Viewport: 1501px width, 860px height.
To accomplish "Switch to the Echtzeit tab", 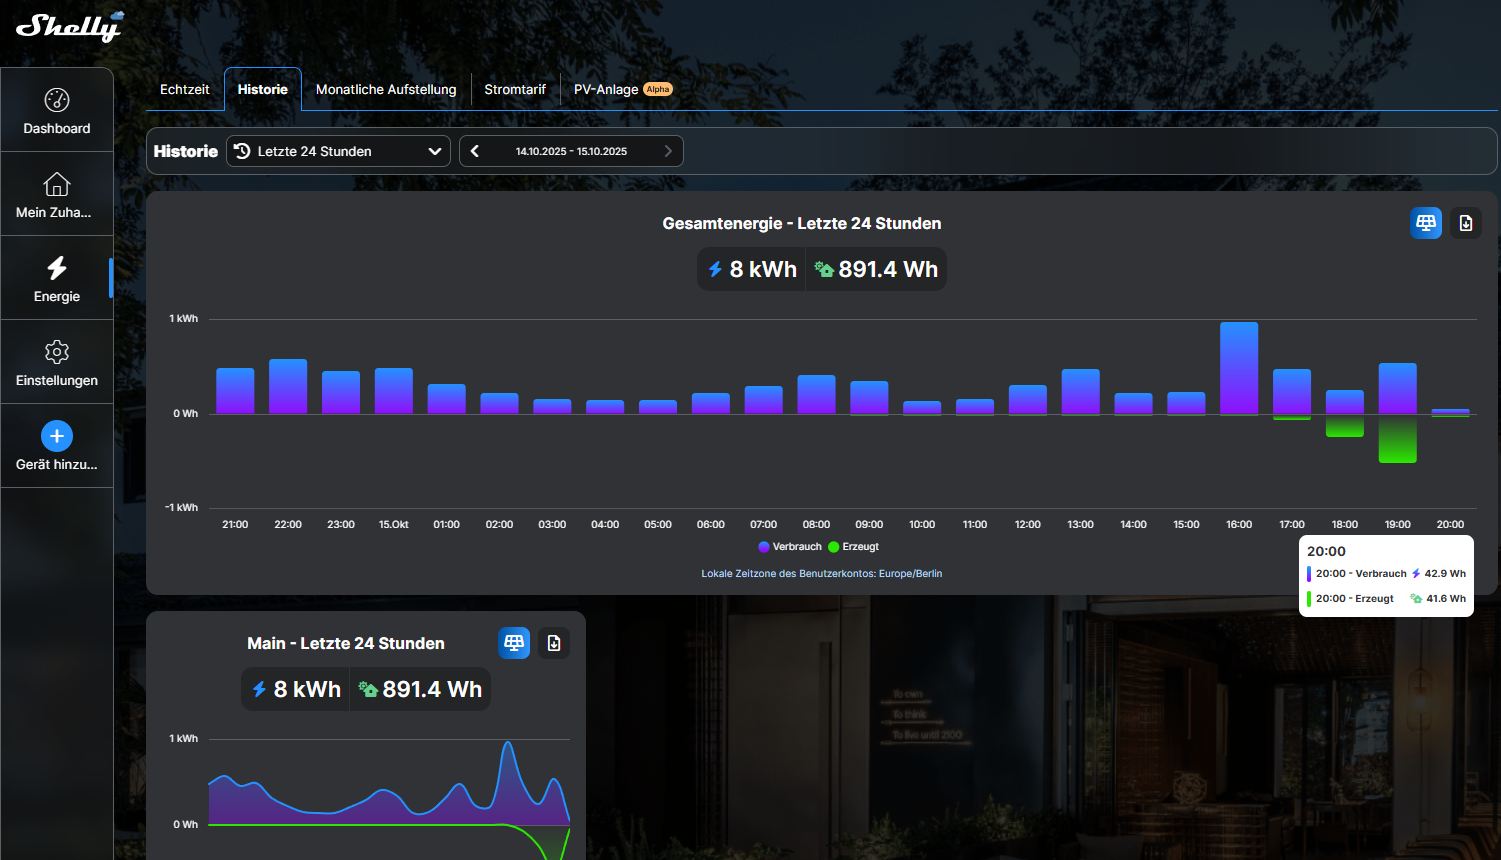I will coord(185,89).
